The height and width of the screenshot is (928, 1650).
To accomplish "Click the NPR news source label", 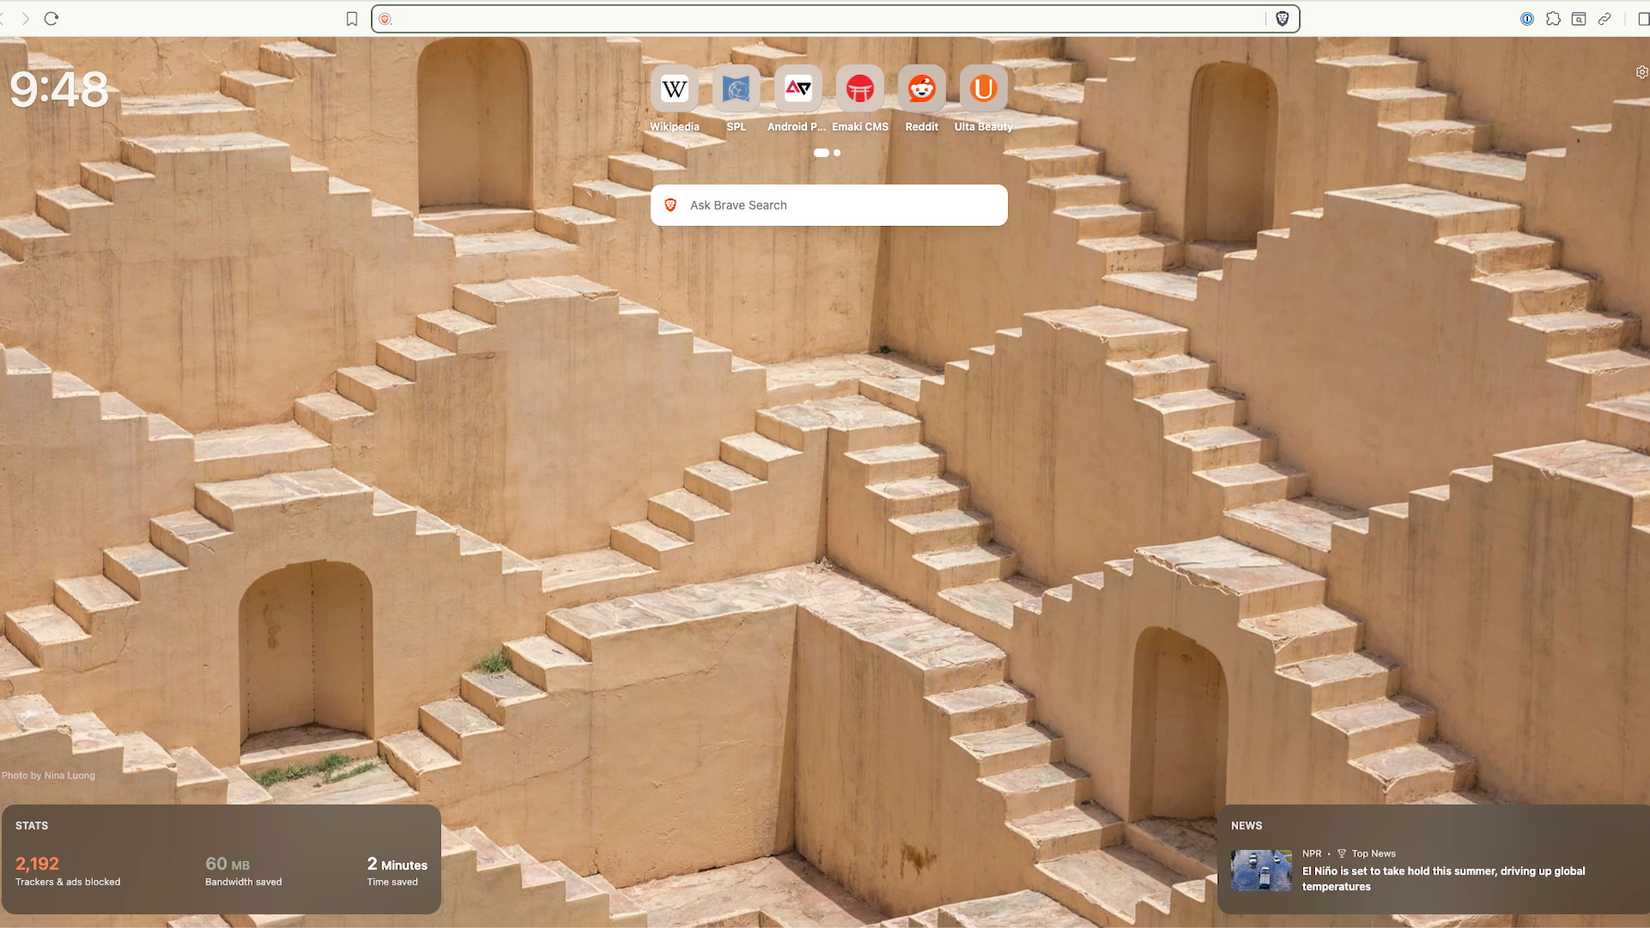I will pos(1312,853).
